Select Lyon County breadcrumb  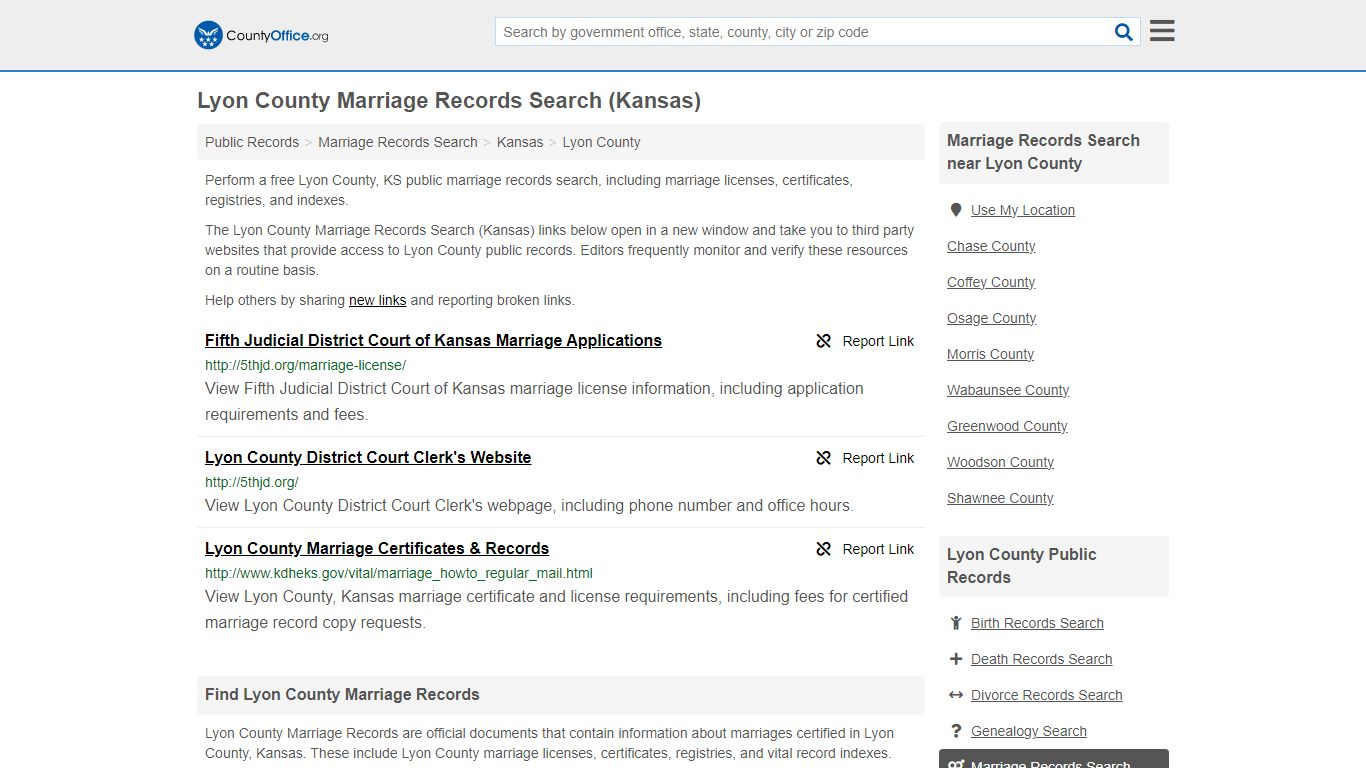601,142
